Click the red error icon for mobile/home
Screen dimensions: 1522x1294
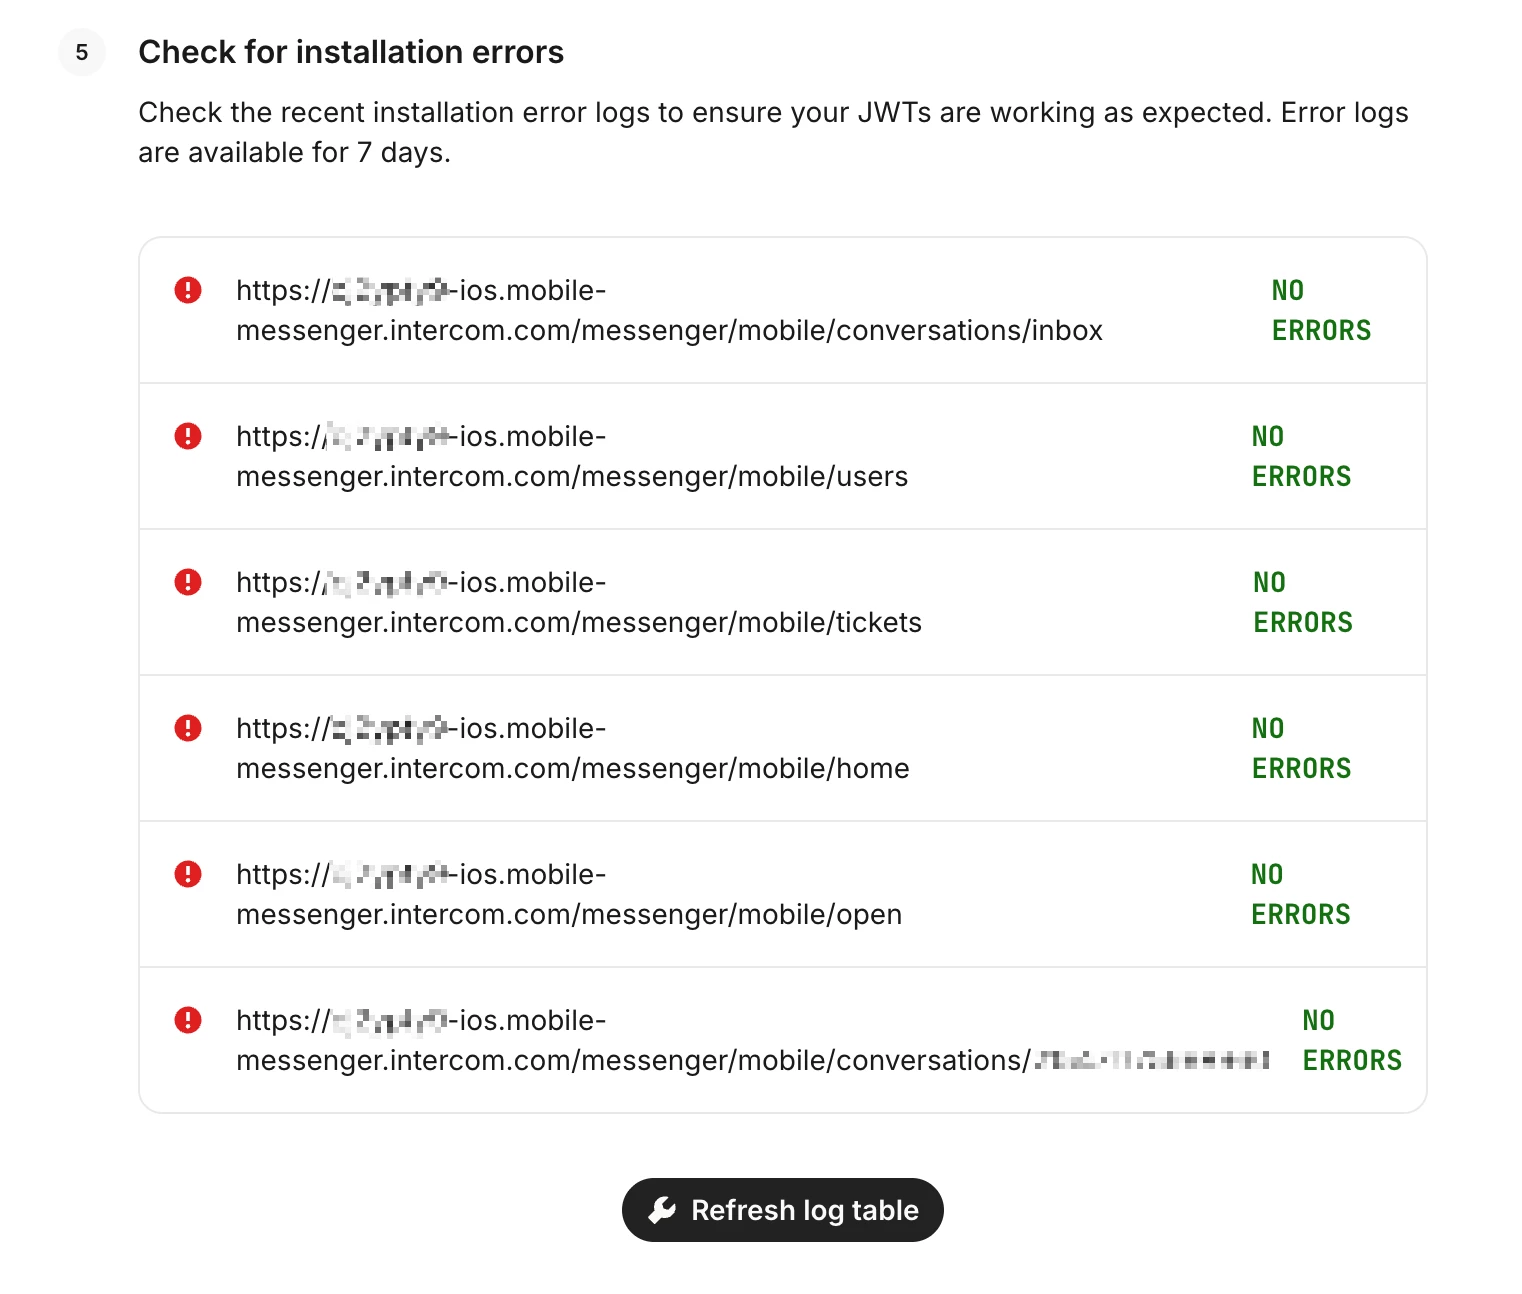(x=188, y=728)
